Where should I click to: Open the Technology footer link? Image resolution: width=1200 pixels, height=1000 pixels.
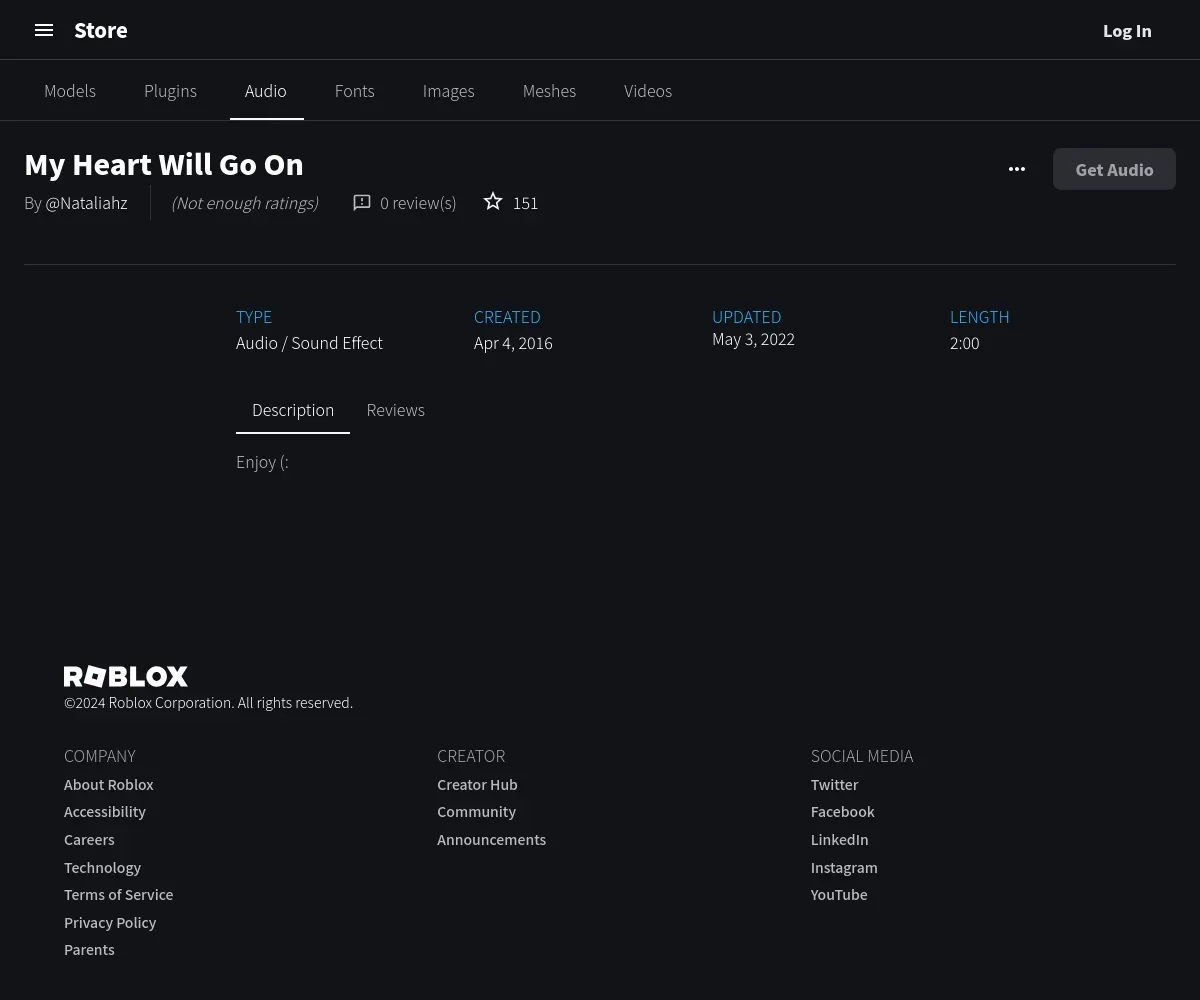coord(102,868)
